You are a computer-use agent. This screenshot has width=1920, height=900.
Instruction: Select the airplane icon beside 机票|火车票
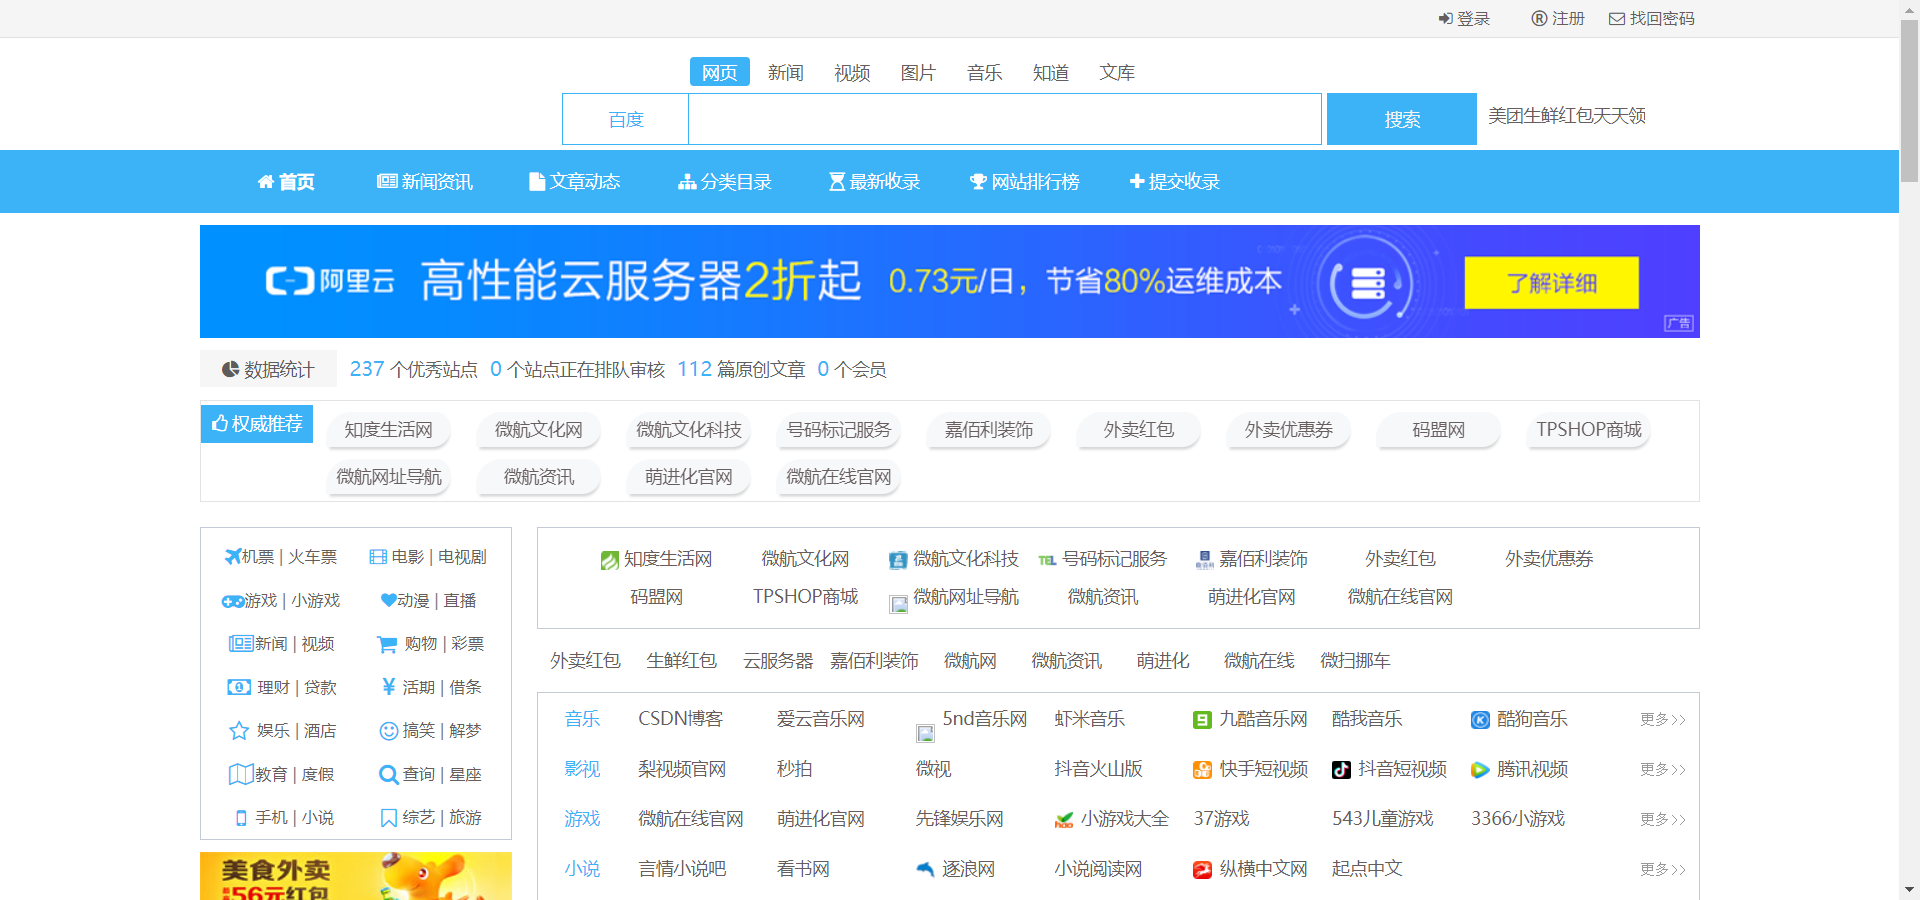point(234,557)
